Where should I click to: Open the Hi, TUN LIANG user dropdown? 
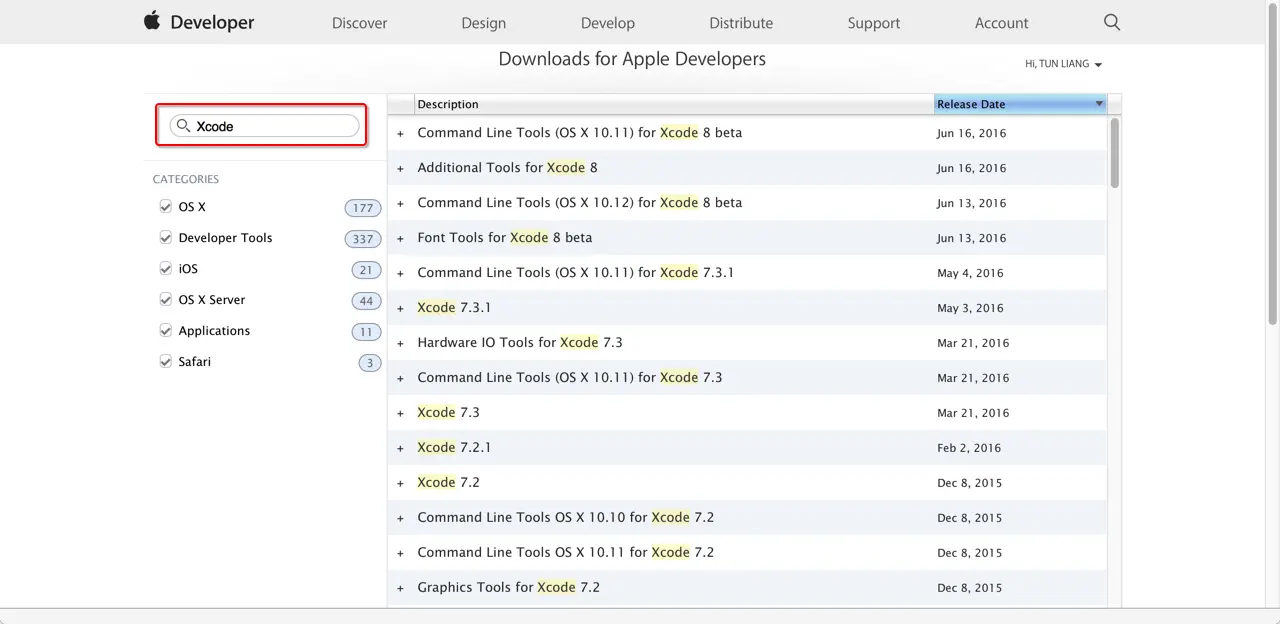click(x=1063, y=64)
